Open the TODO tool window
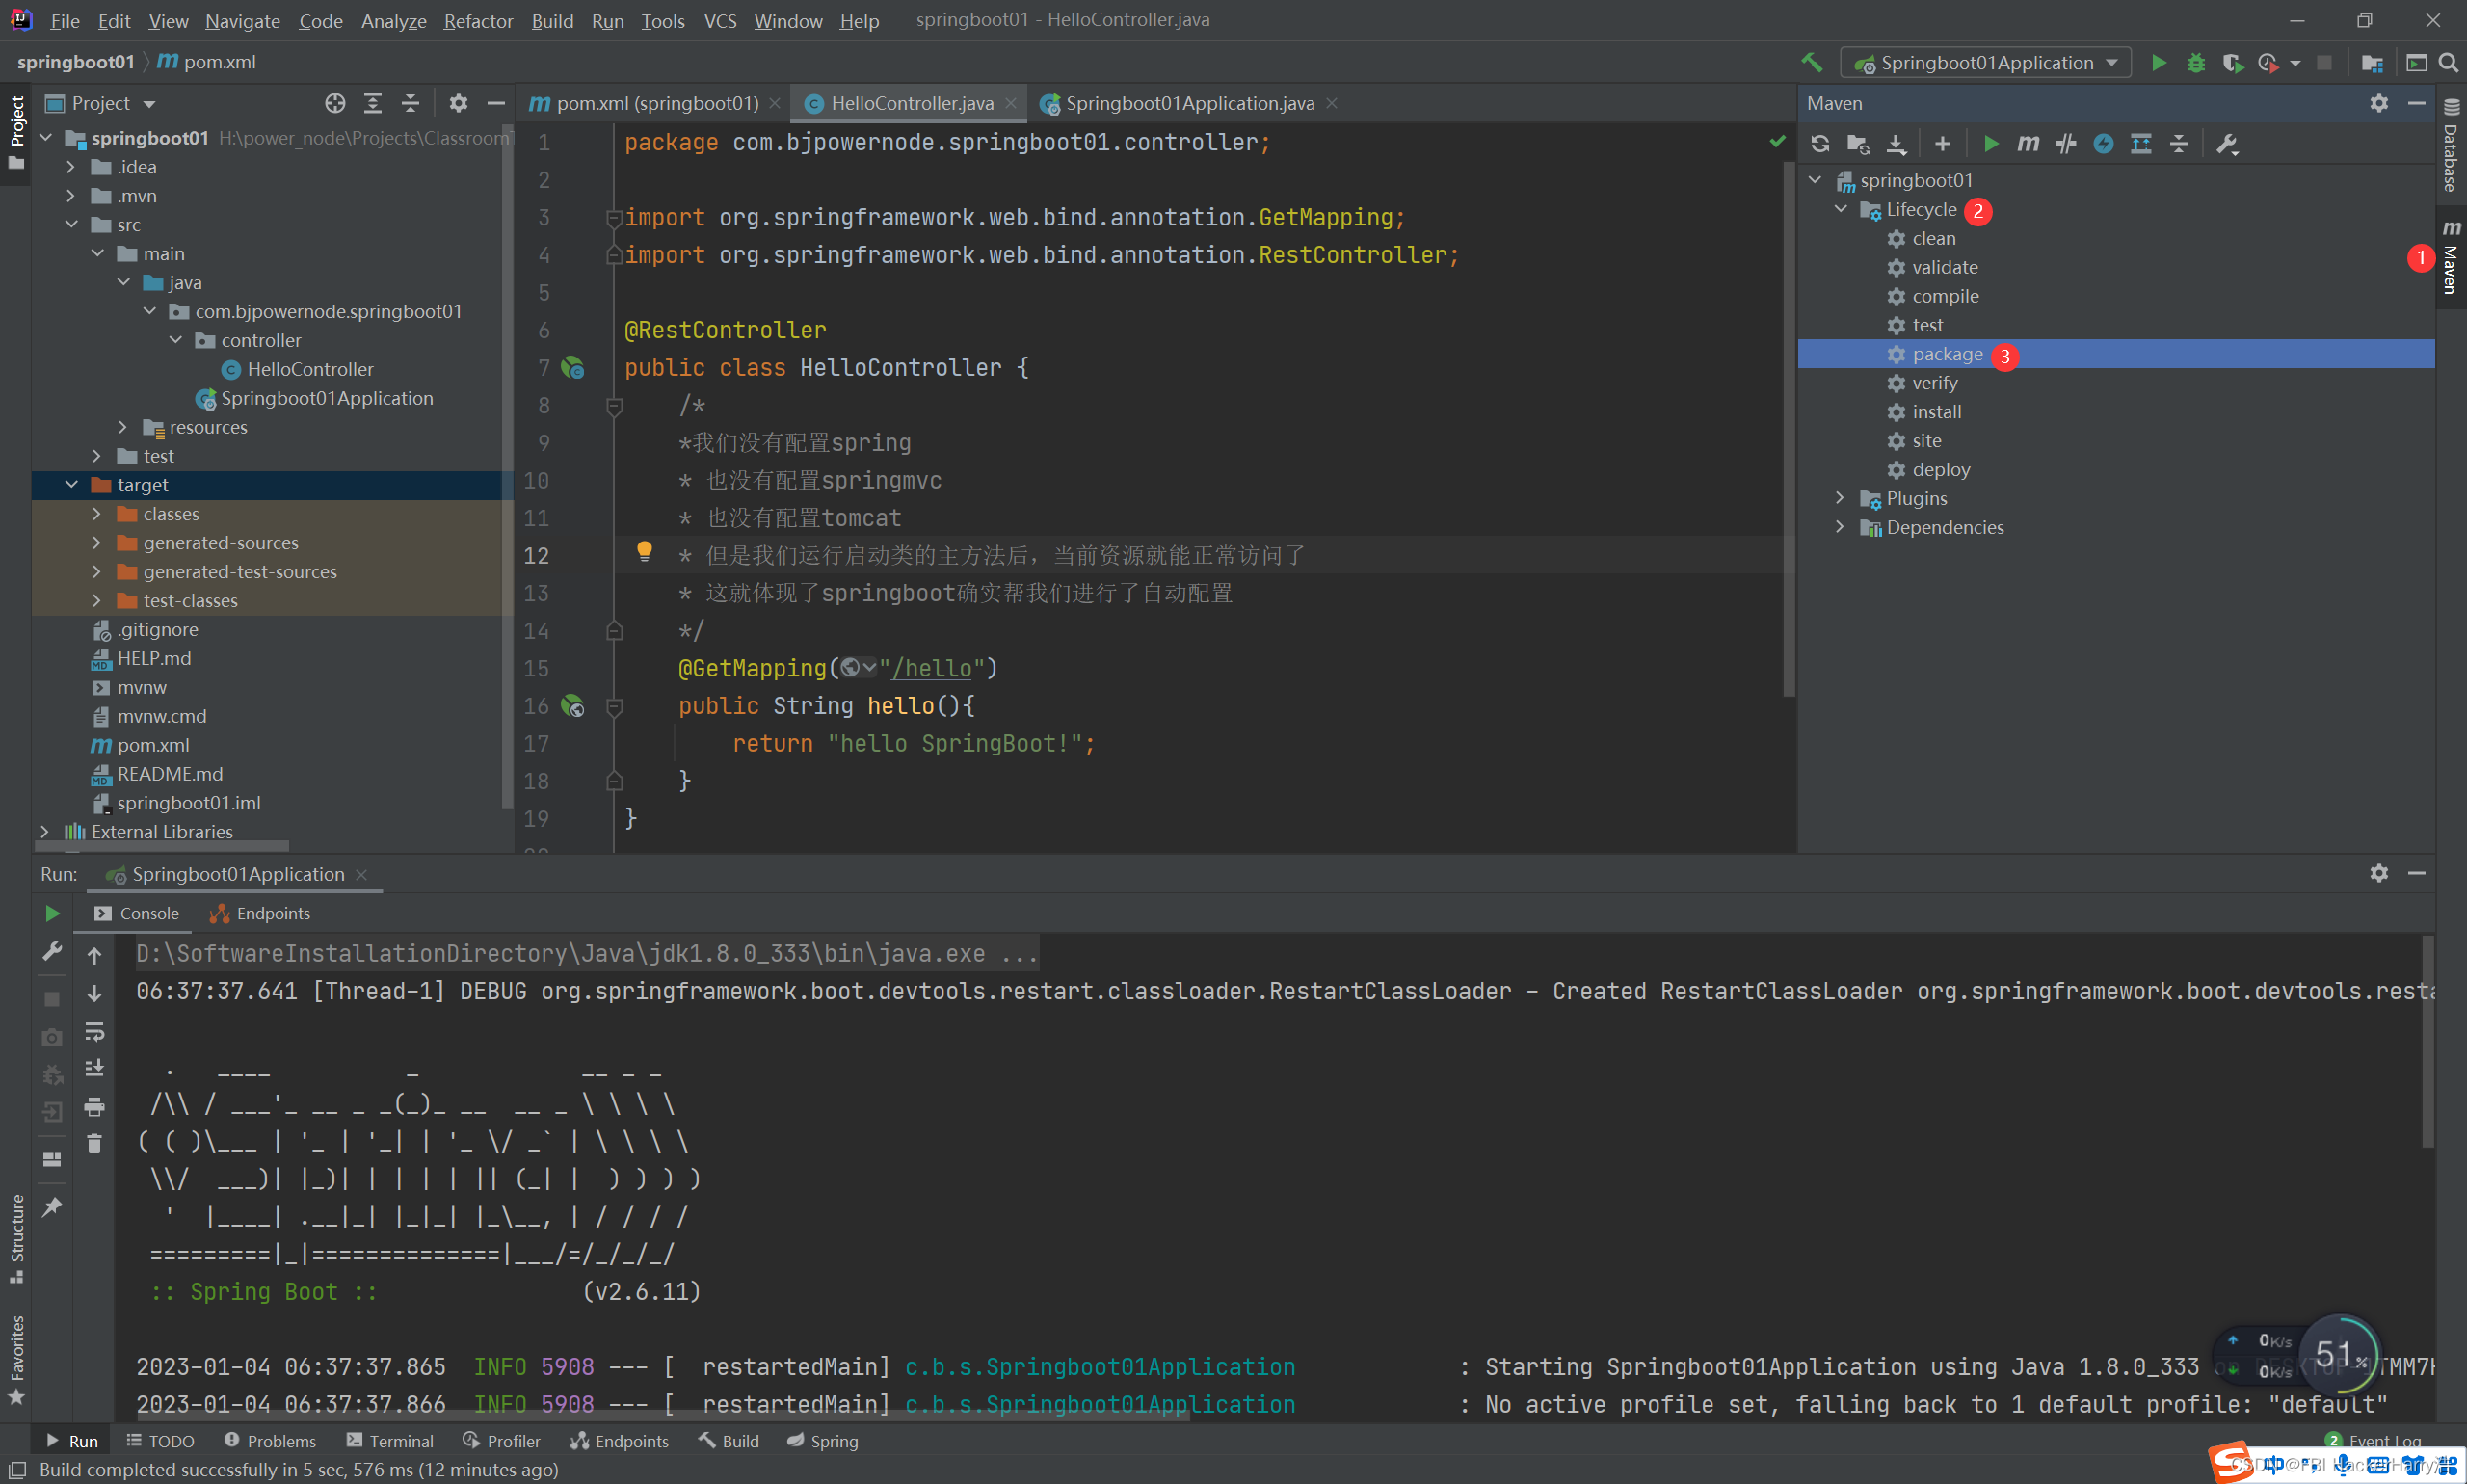 point(160,1441)
